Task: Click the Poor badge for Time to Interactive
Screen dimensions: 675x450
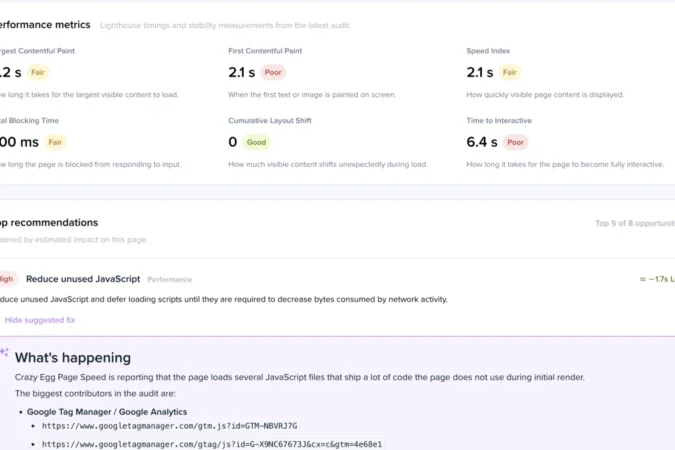Action: [515, 142]
